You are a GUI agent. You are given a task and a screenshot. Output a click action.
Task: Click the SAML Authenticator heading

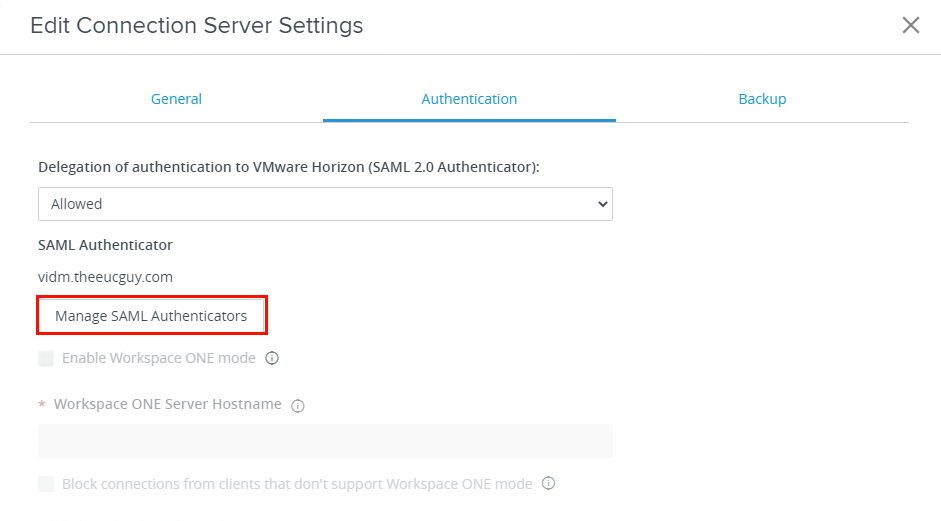click(x=105, y=245)
